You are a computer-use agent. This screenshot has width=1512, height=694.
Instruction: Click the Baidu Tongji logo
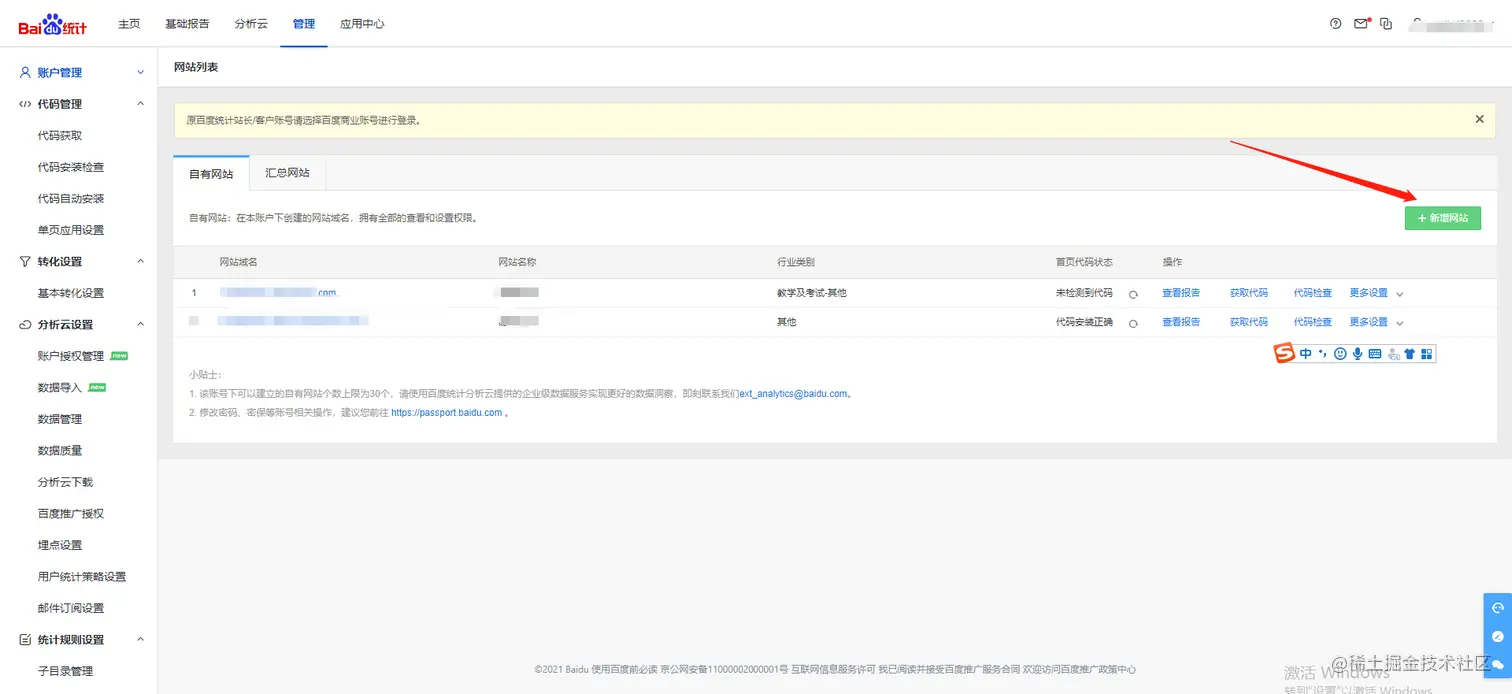click(x=52, y=24)
